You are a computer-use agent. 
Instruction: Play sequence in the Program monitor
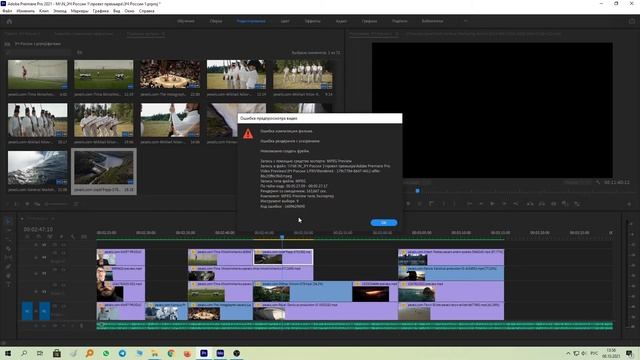pos(492,204)
